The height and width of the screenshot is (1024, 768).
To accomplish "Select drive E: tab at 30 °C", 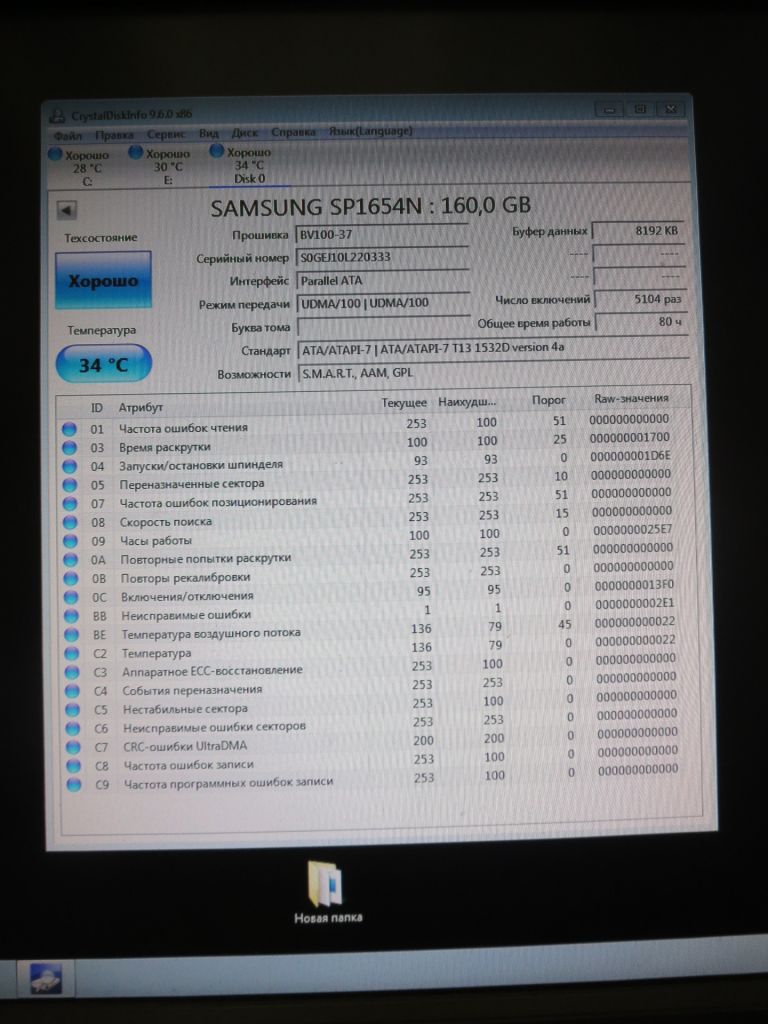I will pyautogui.click(x=161, y=167).
